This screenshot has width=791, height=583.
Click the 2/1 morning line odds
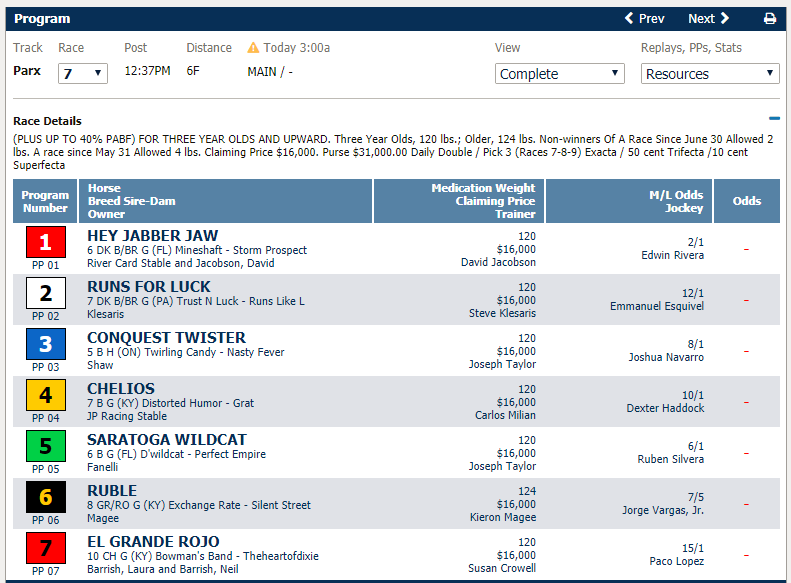pos(695,242)
